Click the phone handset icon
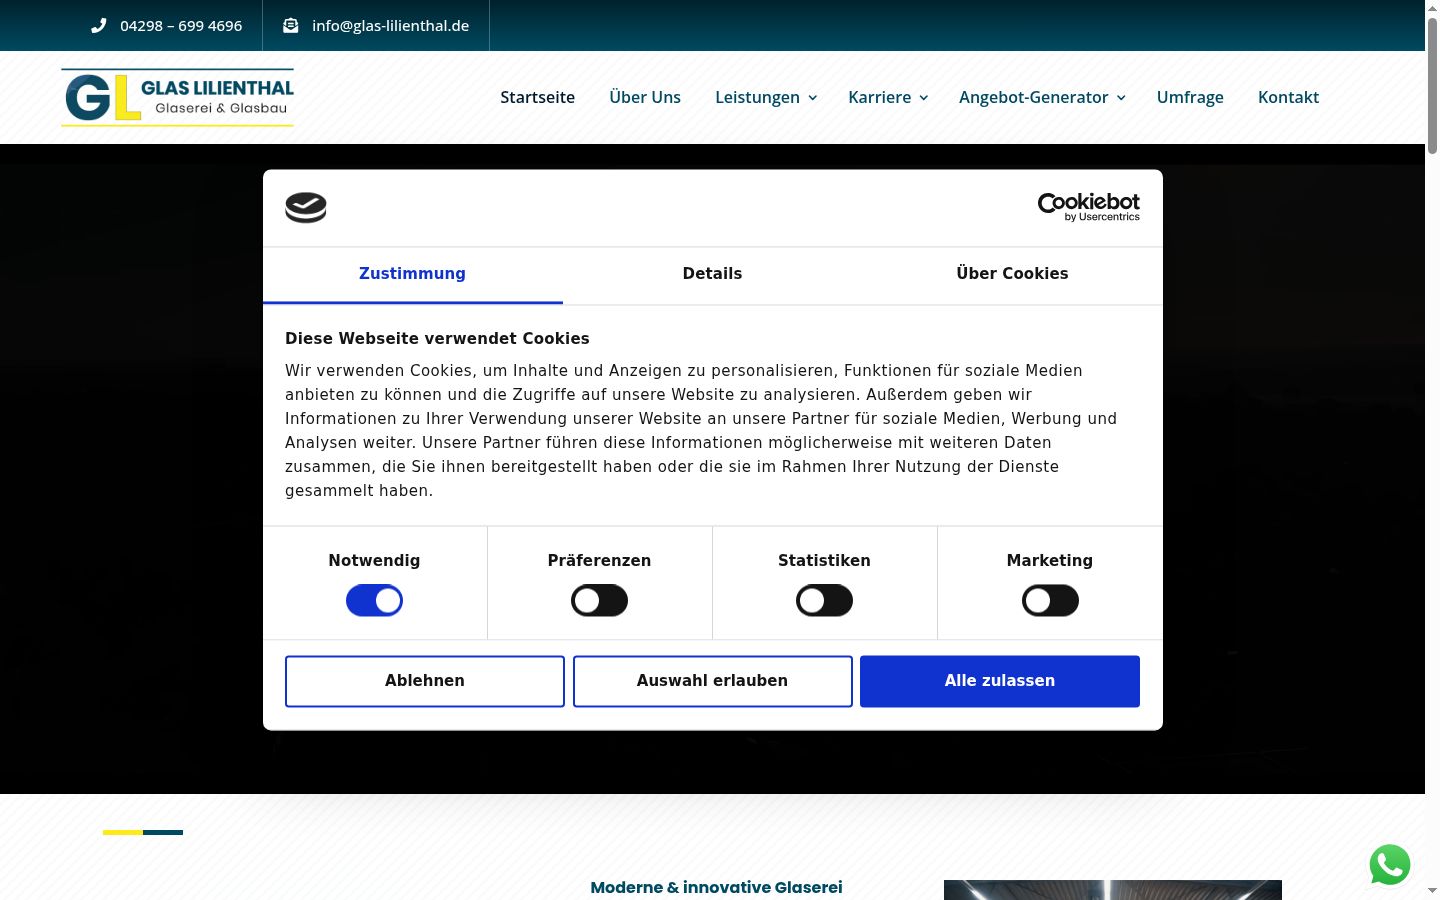Screen dimensions: 1440x900 [98, 26]
